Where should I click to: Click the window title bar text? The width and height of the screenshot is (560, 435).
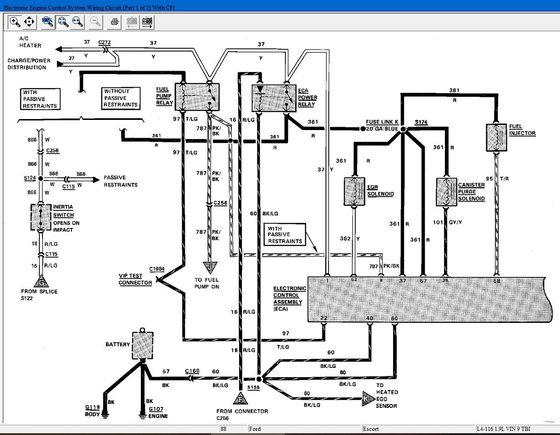89,7
